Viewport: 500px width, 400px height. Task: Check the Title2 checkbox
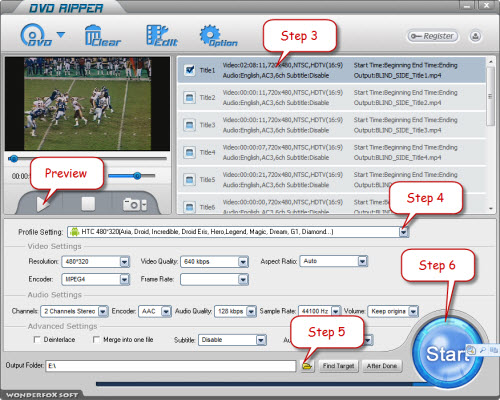[189, 98]
